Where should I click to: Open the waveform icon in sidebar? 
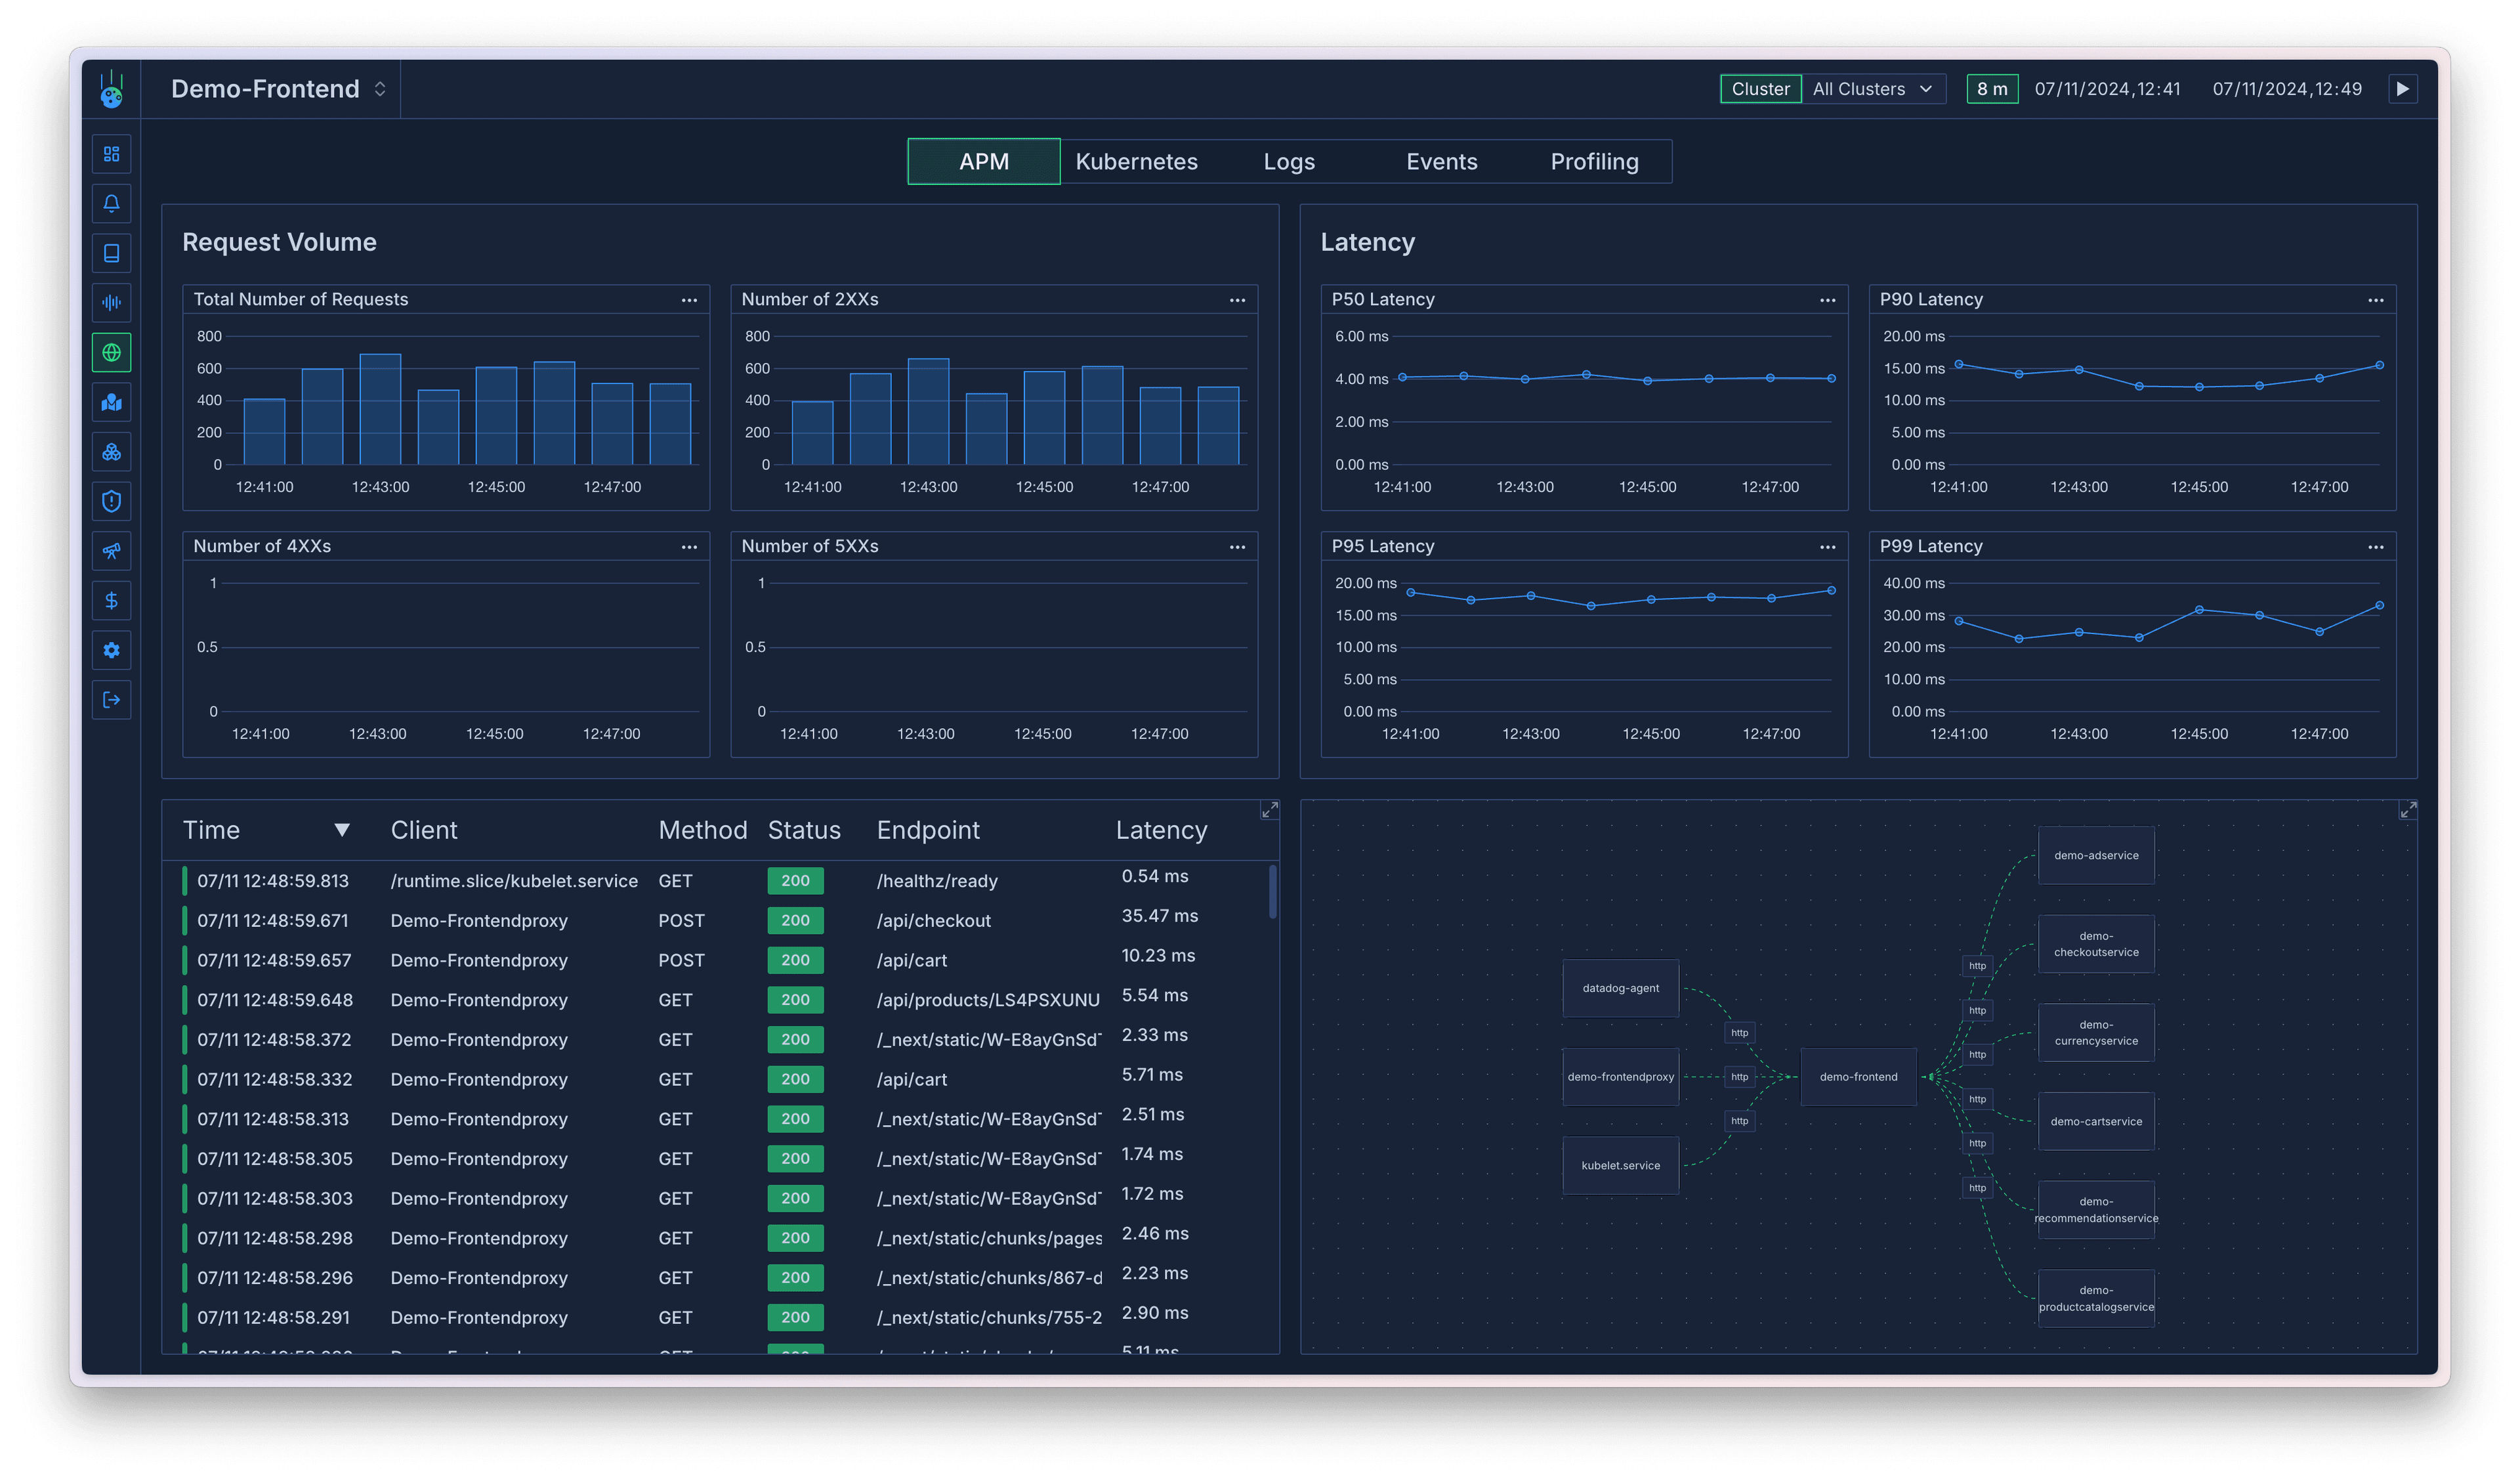click(x=111, y=303)
